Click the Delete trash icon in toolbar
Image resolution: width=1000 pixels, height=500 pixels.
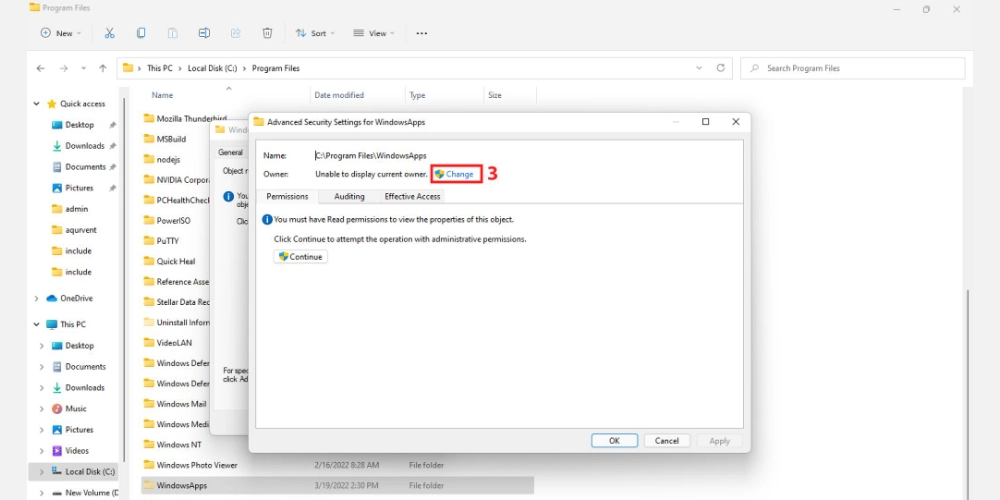(267, 33)
